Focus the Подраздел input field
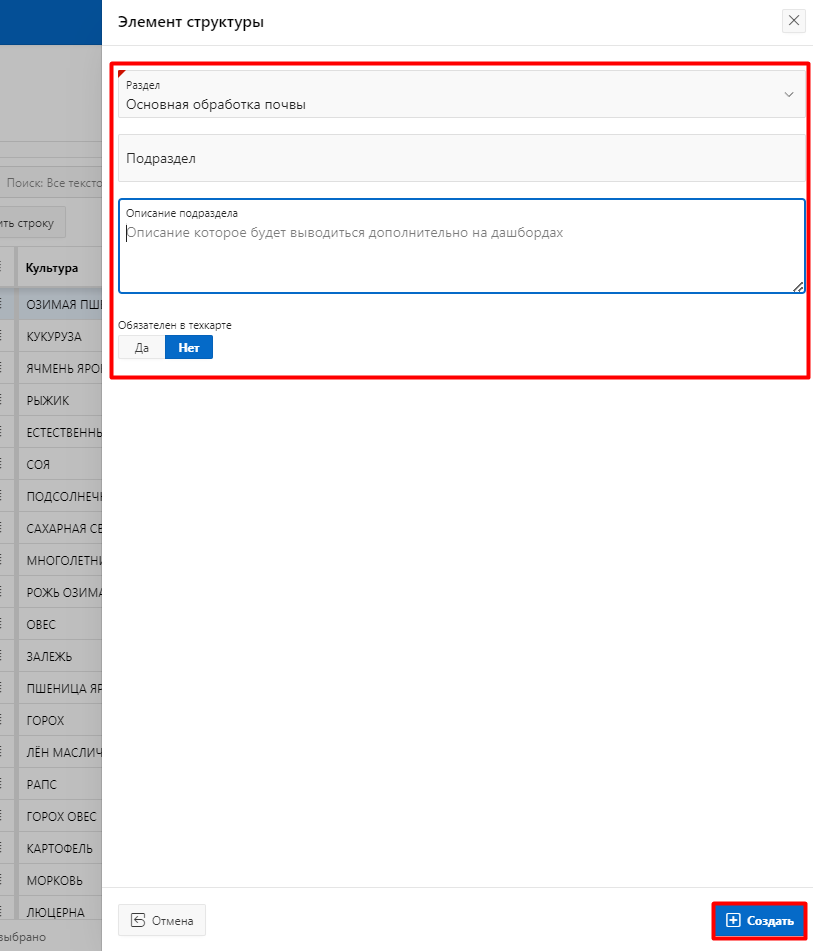This screenshot has height=951, width=813. tap(461, 158)
